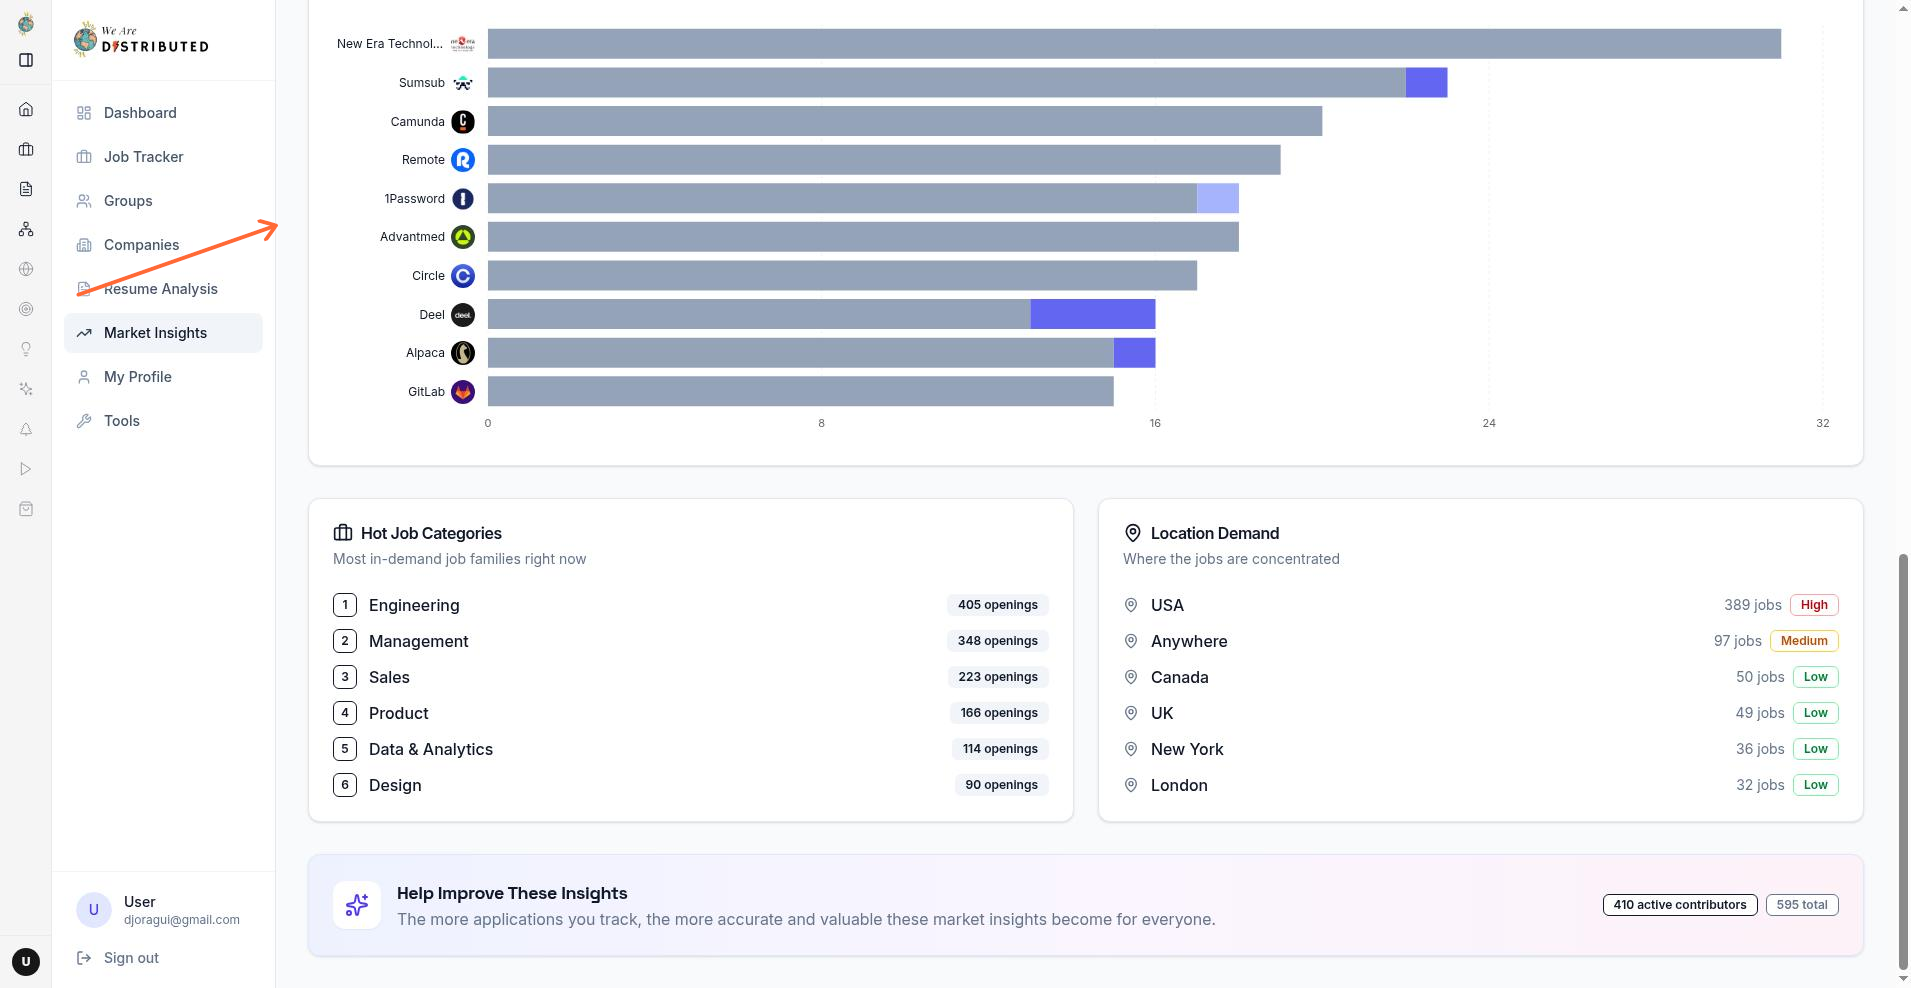Select the Management category row
The height and width of the screenshot is (988, 1911).
pyautogui.click(x=691, y=641)
